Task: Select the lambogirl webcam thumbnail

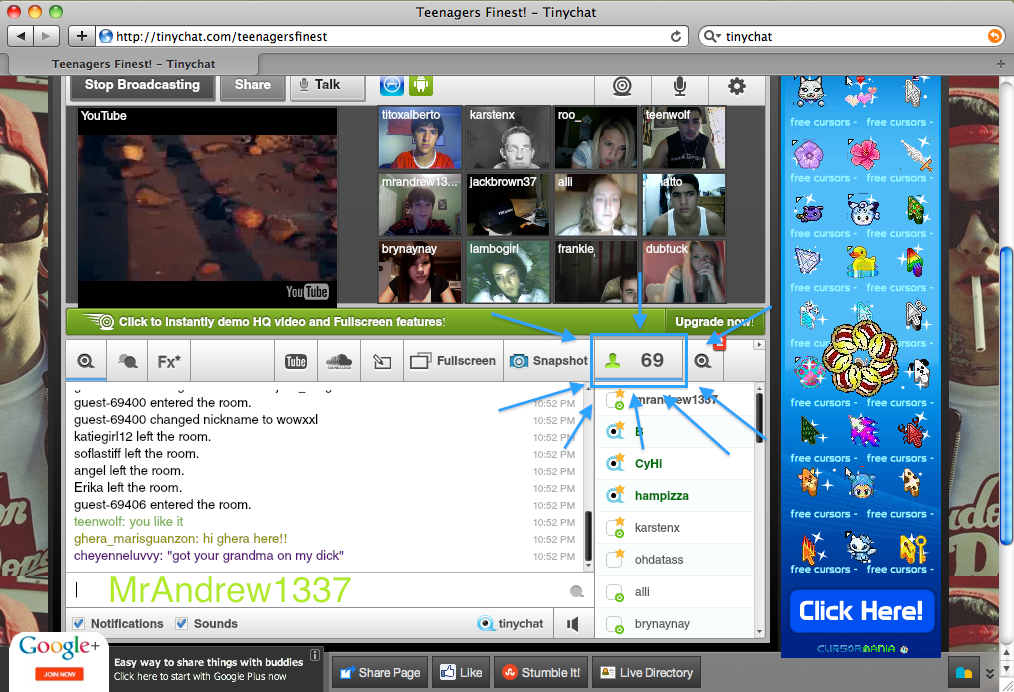Action: coord(508,272)
